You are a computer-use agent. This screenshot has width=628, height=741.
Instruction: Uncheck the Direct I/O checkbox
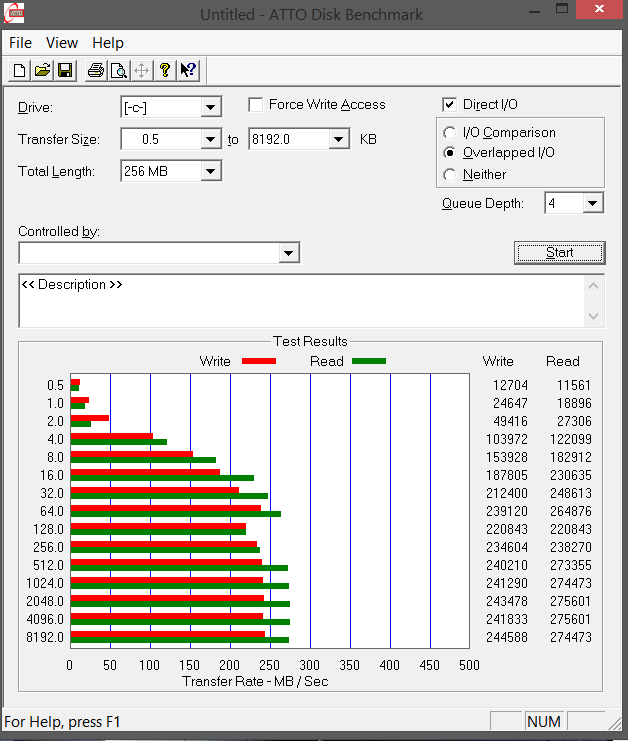(x=449, y=104)
